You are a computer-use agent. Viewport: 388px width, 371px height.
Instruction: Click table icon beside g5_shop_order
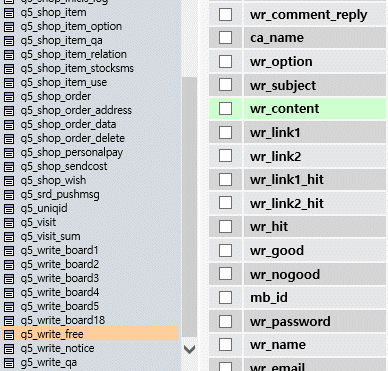(9, 97)
